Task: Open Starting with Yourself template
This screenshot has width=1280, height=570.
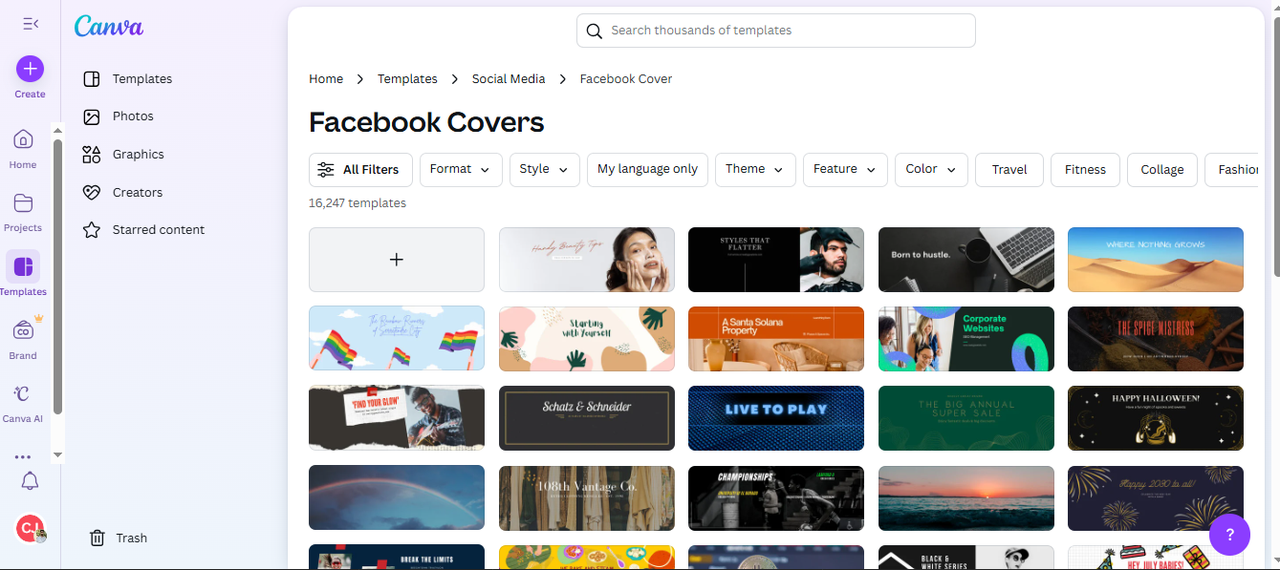Action: [x=587, y=339]
